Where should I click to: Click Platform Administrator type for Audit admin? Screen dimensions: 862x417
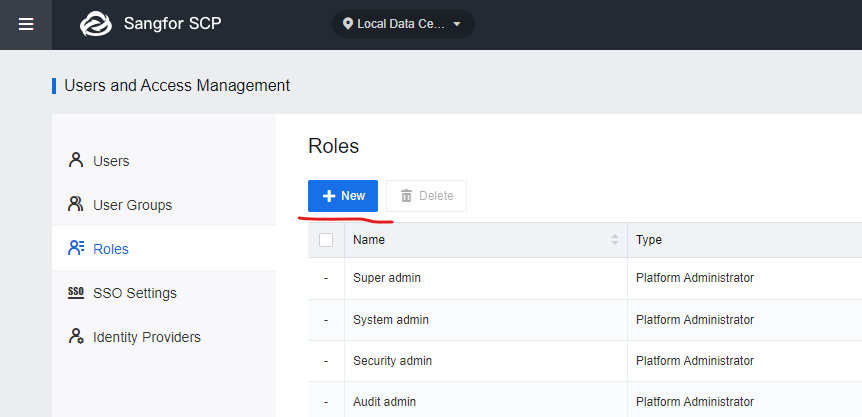(x=695, y=402)
